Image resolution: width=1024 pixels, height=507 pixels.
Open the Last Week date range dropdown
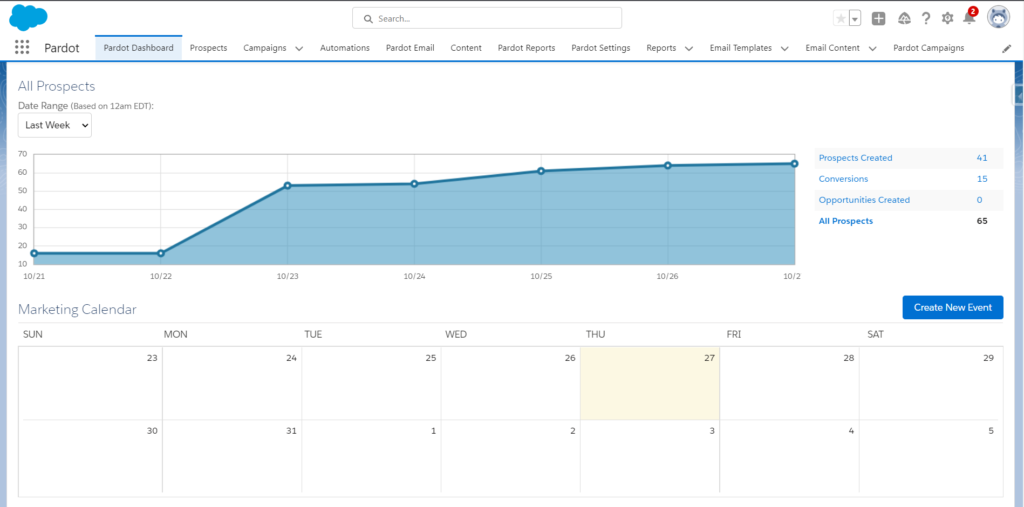[55, 125]
